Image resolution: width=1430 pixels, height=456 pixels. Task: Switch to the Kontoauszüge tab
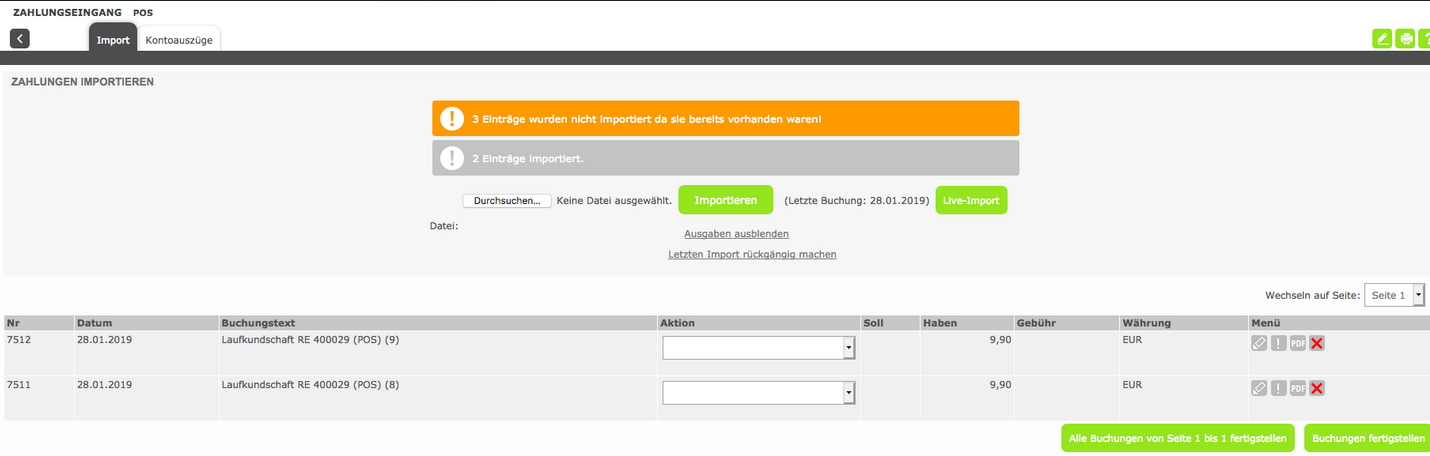pos(179,40)
